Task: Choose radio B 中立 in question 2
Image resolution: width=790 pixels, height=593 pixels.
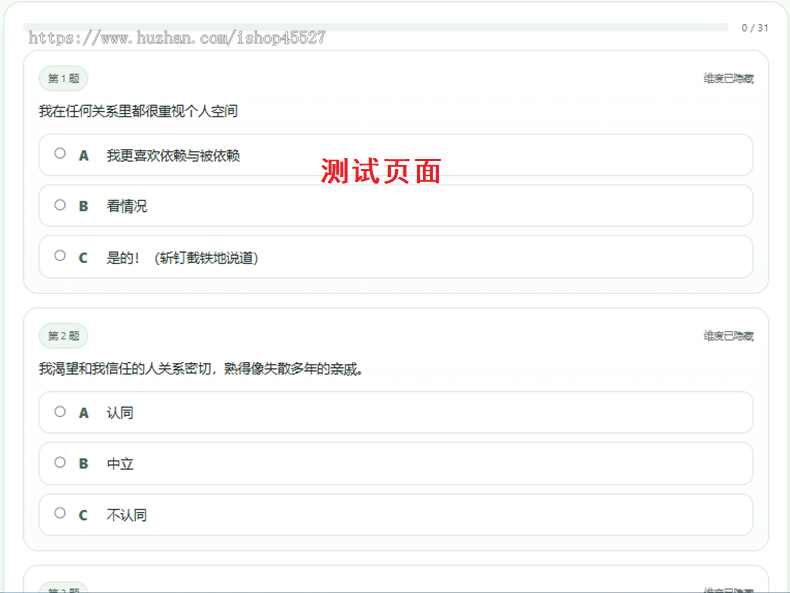Action: point(60,463)
